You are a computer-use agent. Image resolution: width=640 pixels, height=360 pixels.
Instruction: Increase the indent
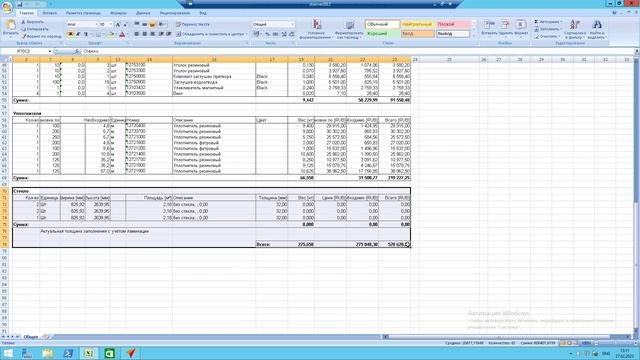pyautogui.click(x=168, y=34)
